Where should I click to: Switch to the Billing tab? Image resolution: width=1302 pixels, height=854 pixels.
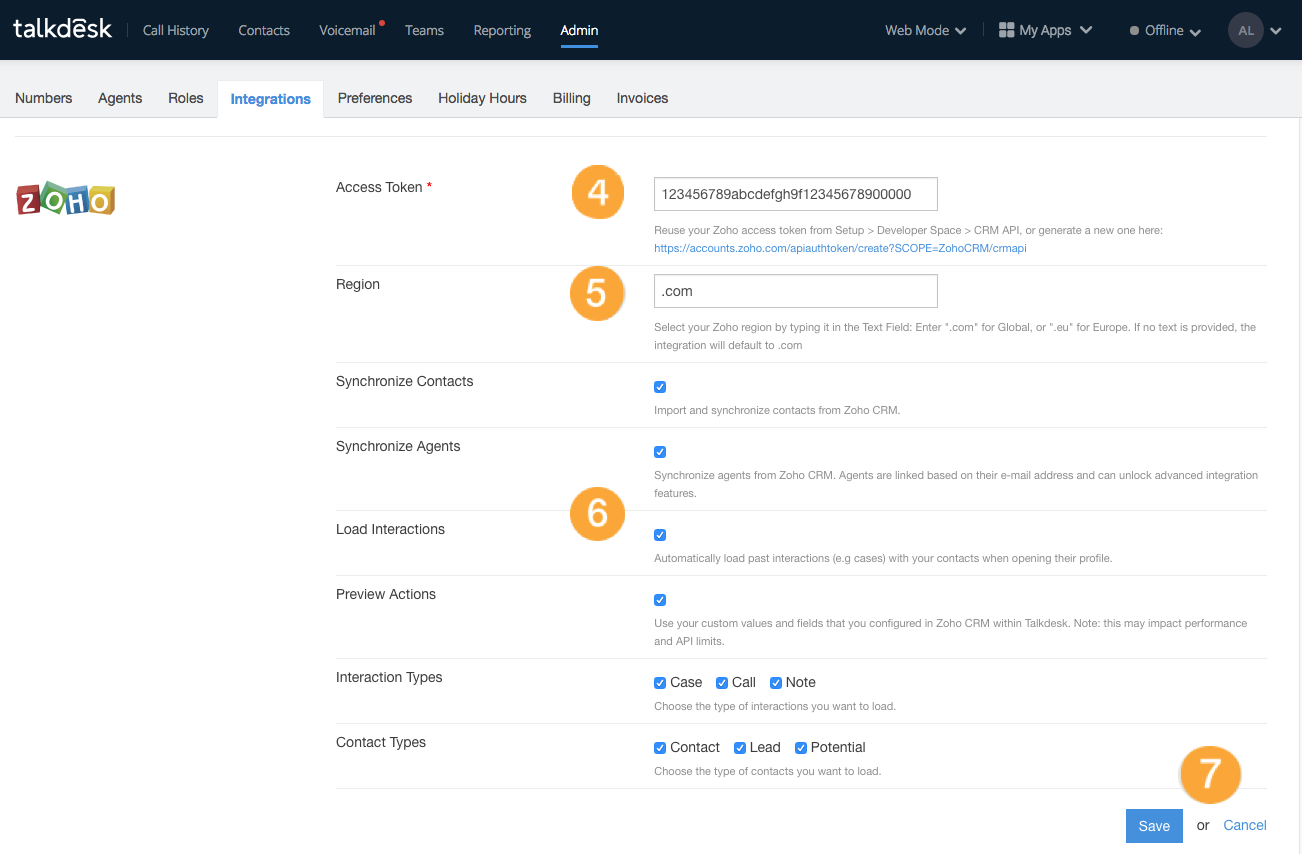coord(572,98)
